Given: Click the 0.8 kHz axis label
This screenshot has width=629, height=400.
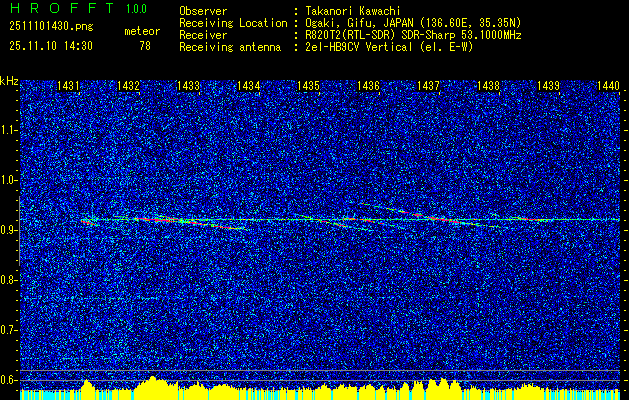Looking at the screenshot, I should 8,280.
